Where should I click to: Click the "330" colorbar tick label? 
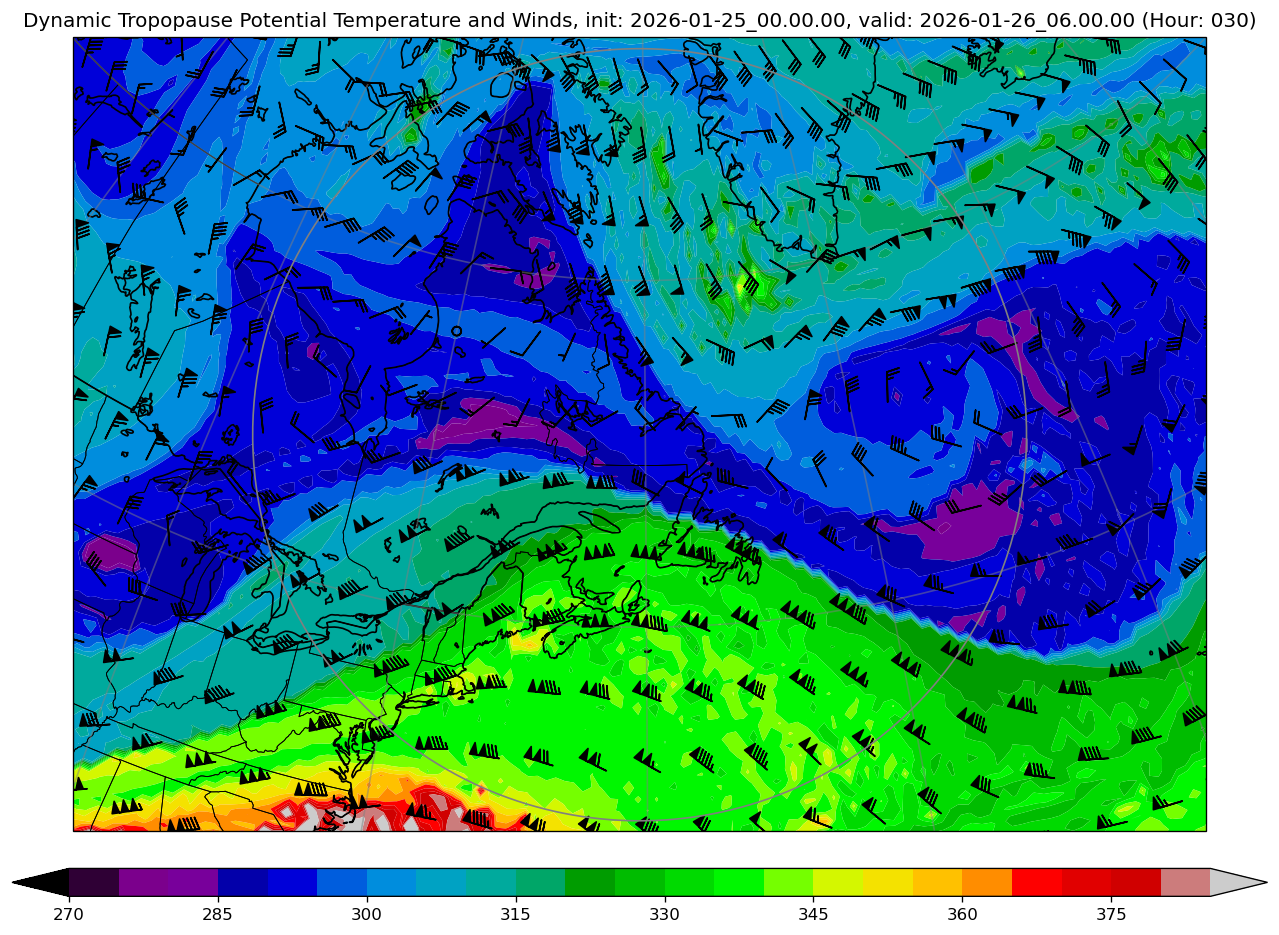665,915
